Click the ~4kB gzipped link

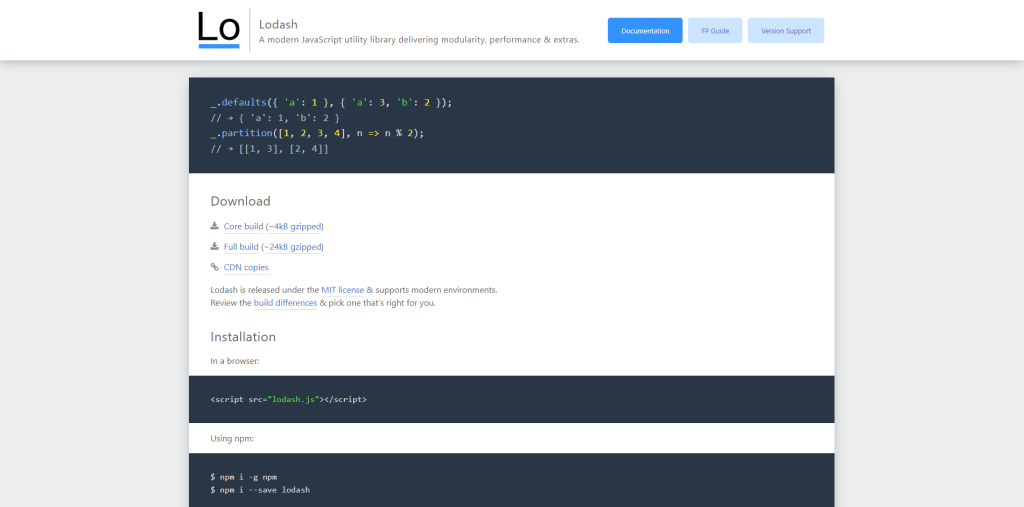click(x=295, y=227)
